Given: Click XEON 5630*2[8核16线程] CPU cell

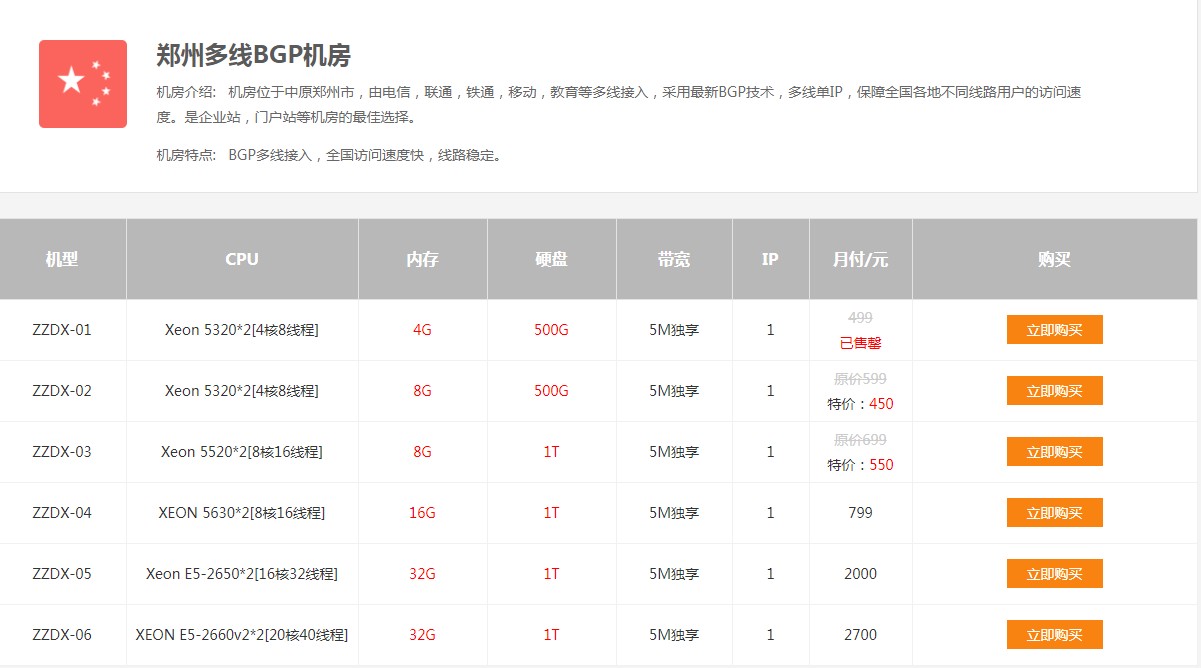Looking at the screenshot, I should (x=242, y=513).
